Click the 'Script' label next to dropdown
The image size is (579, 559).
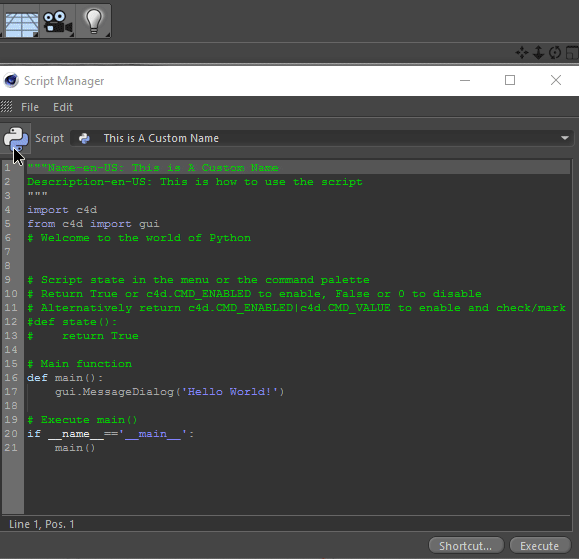pyautogui.click(x=49, y=138)
